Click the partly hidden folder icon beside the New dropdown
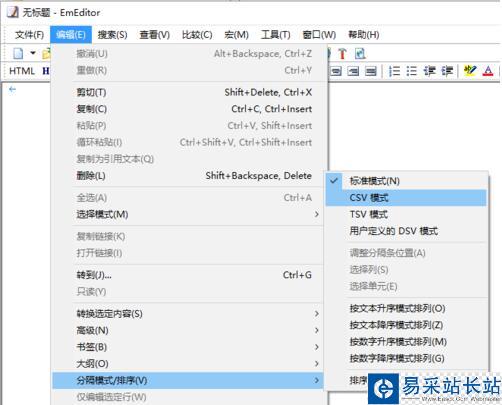This screenshot has height=405, width=502. 46,54
